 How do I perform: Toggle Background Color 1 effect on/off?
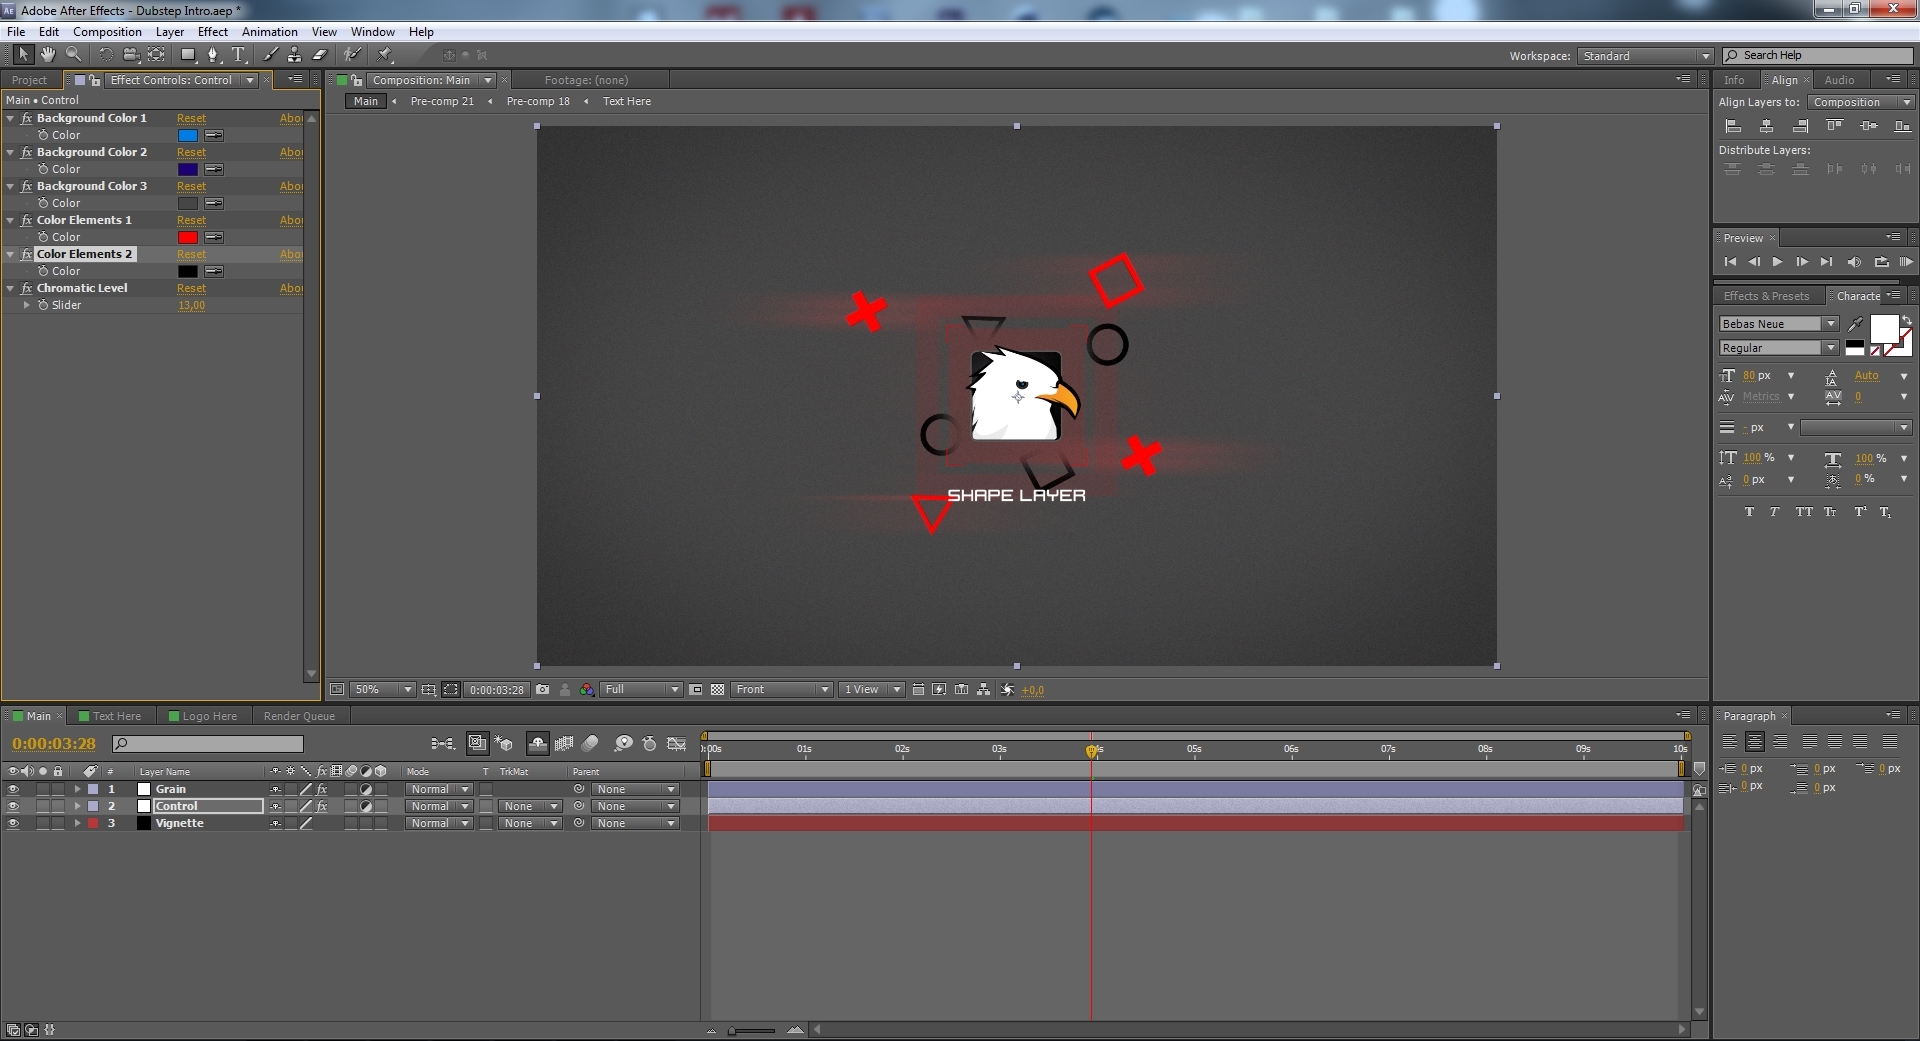[27, 118]
